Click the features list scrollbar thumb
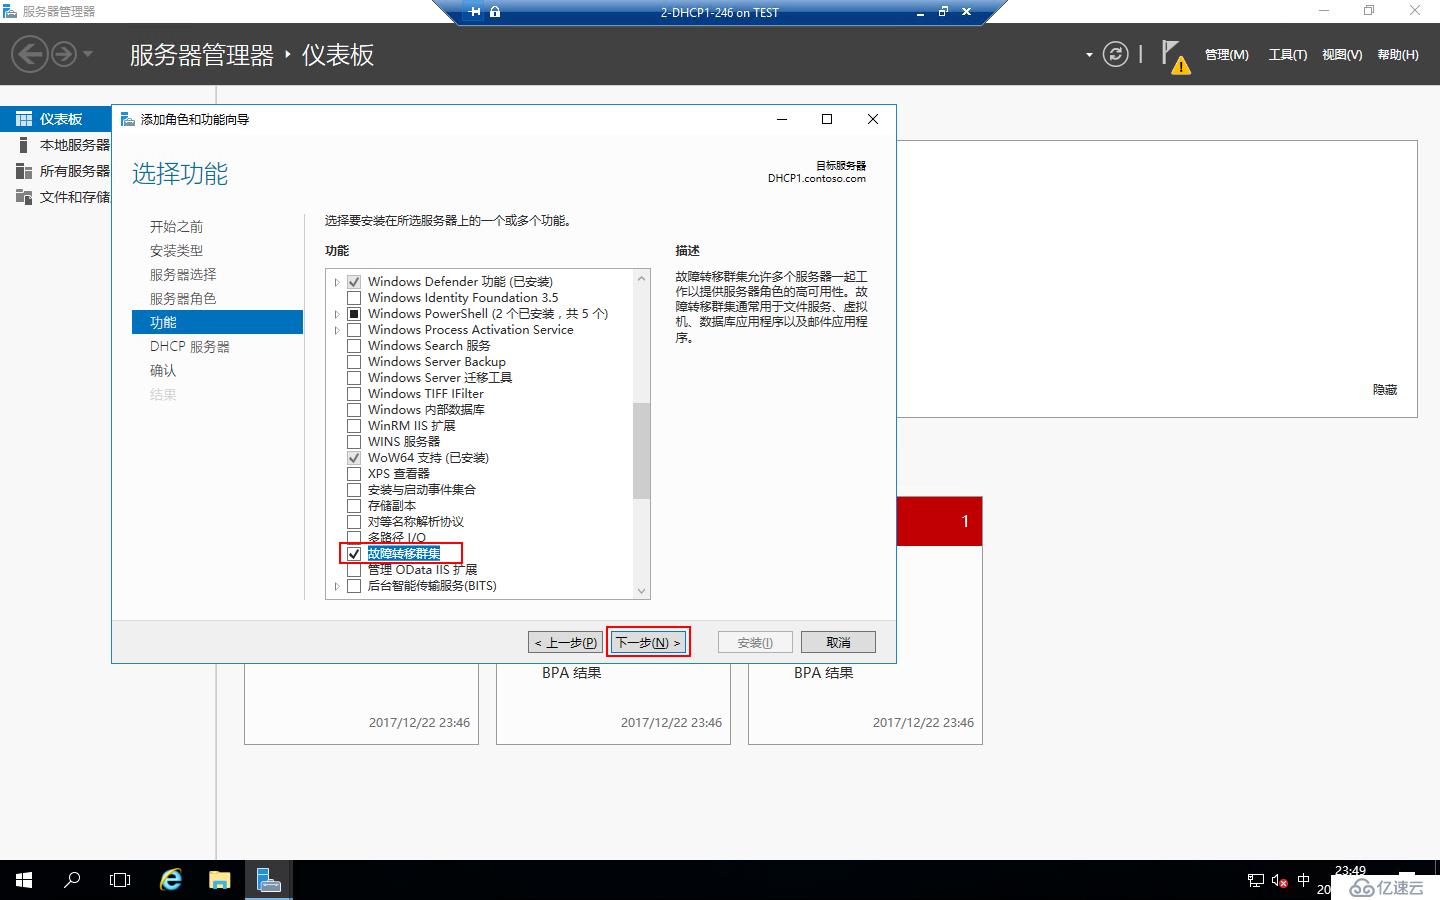 (x=642, y=450)
